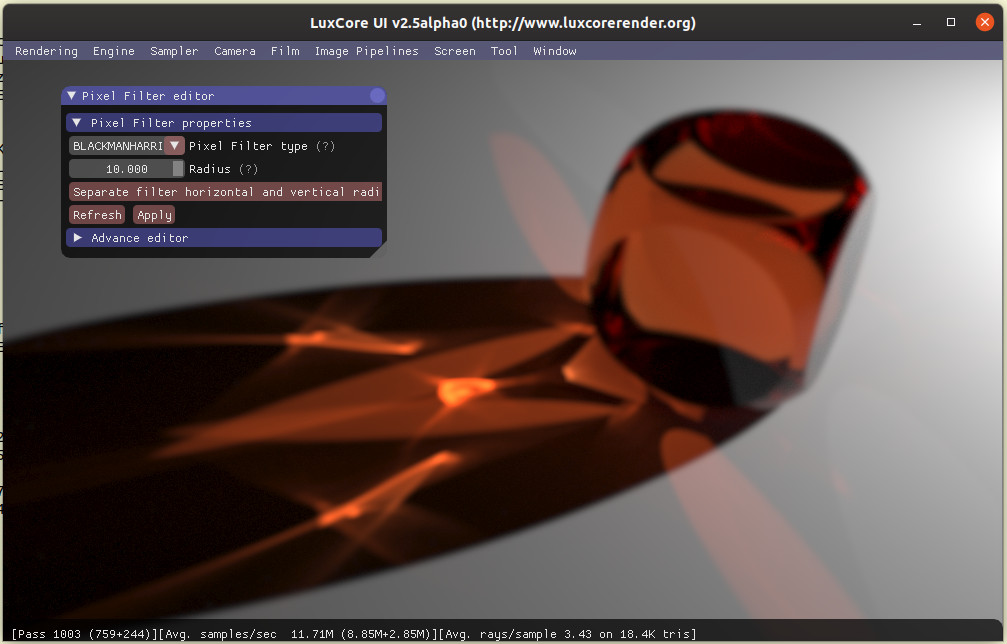Click the resize grip of the filter editor

[379, 250]
